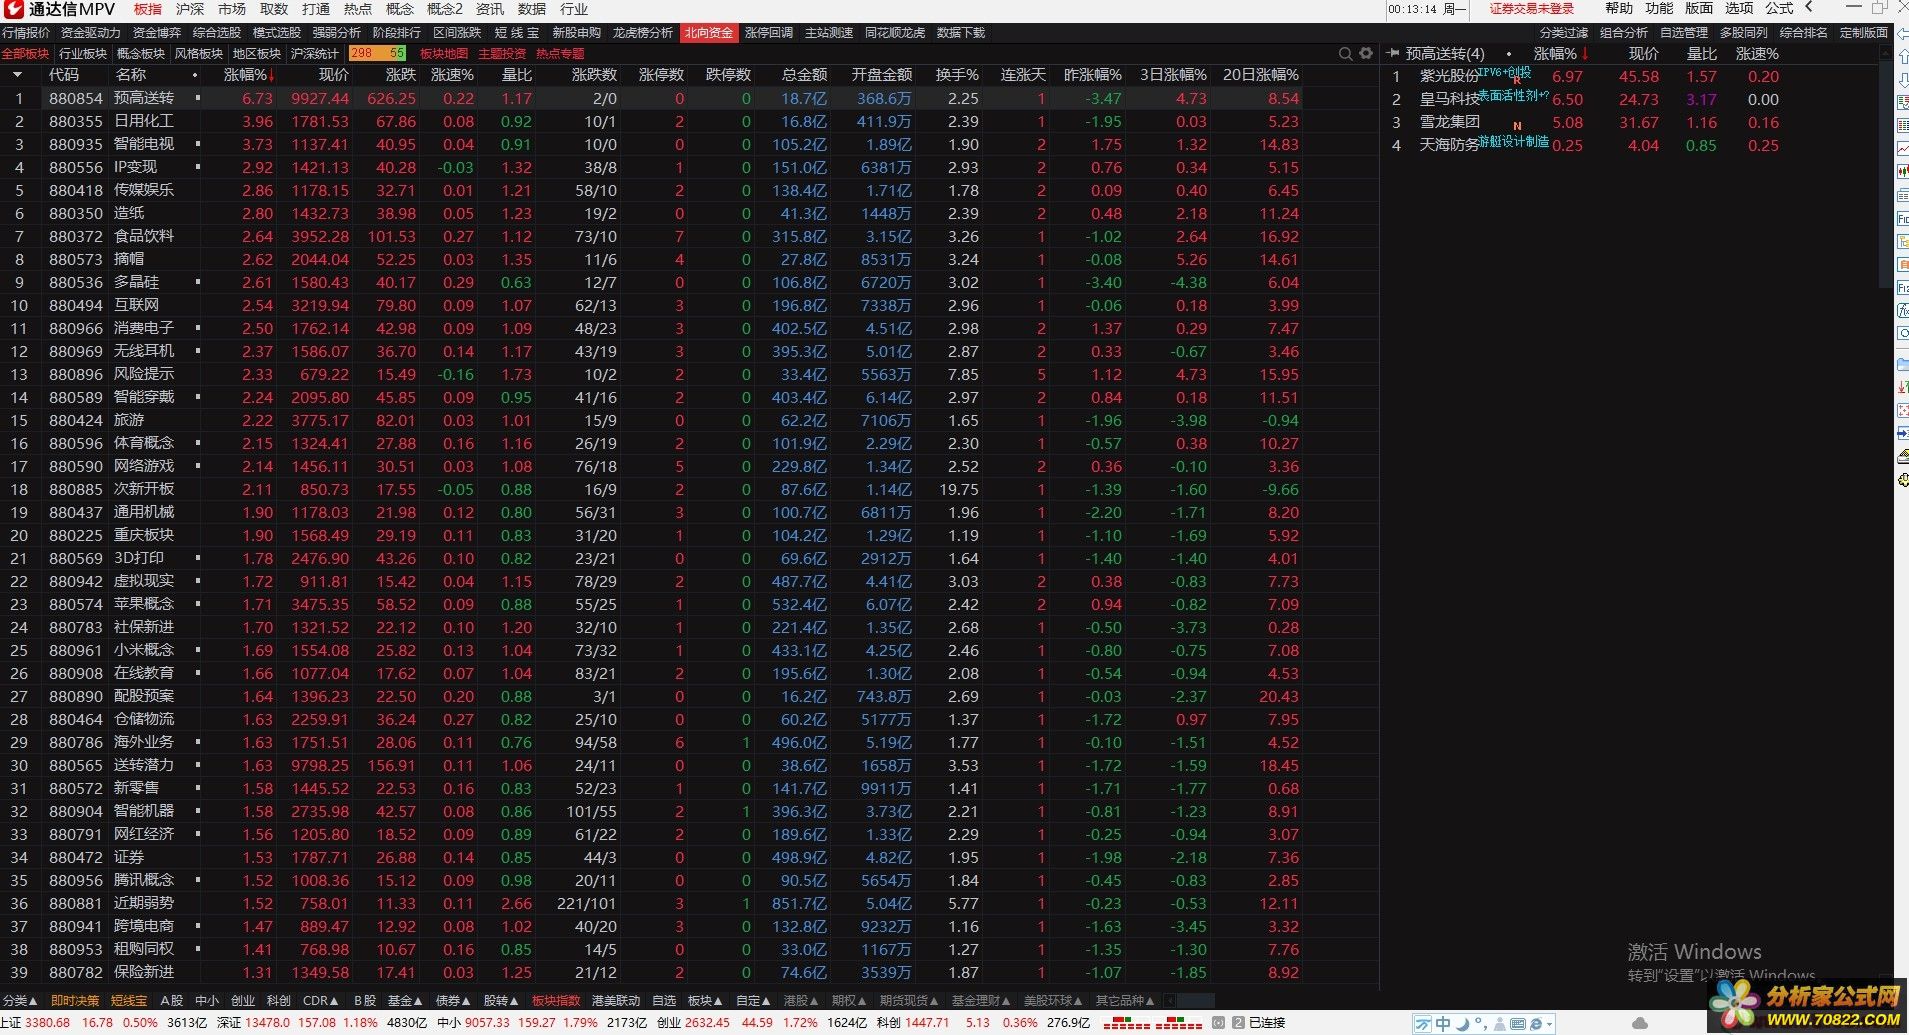Click the cloud icon in the bottom bar
Screen dimensions: 1909x1035
[1639, 1023]
